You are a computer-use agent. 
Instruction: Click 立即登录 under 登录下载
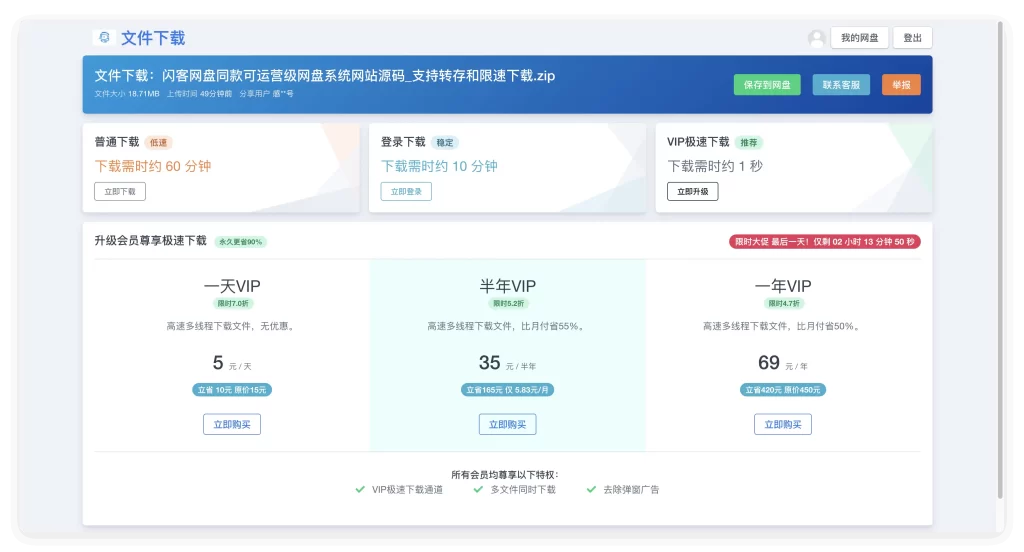[406, 191]
